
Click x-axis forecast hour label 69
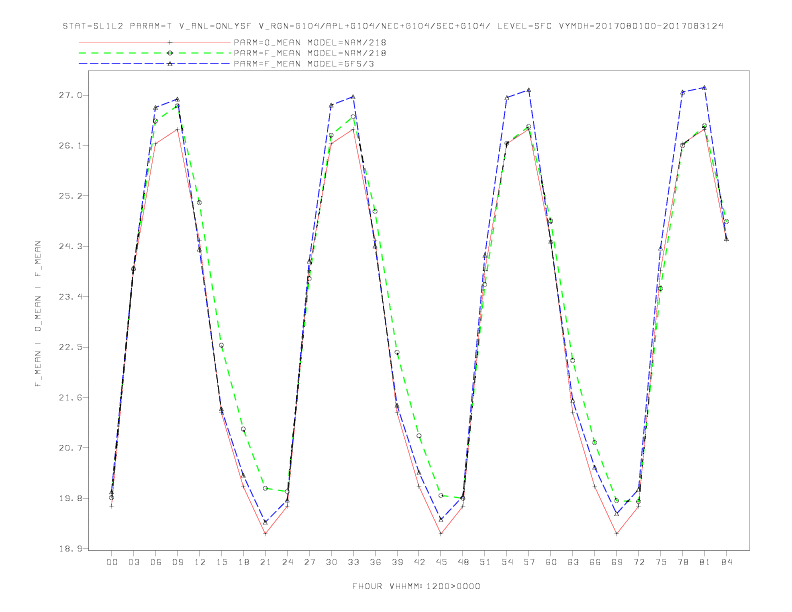tap(617, 562)
